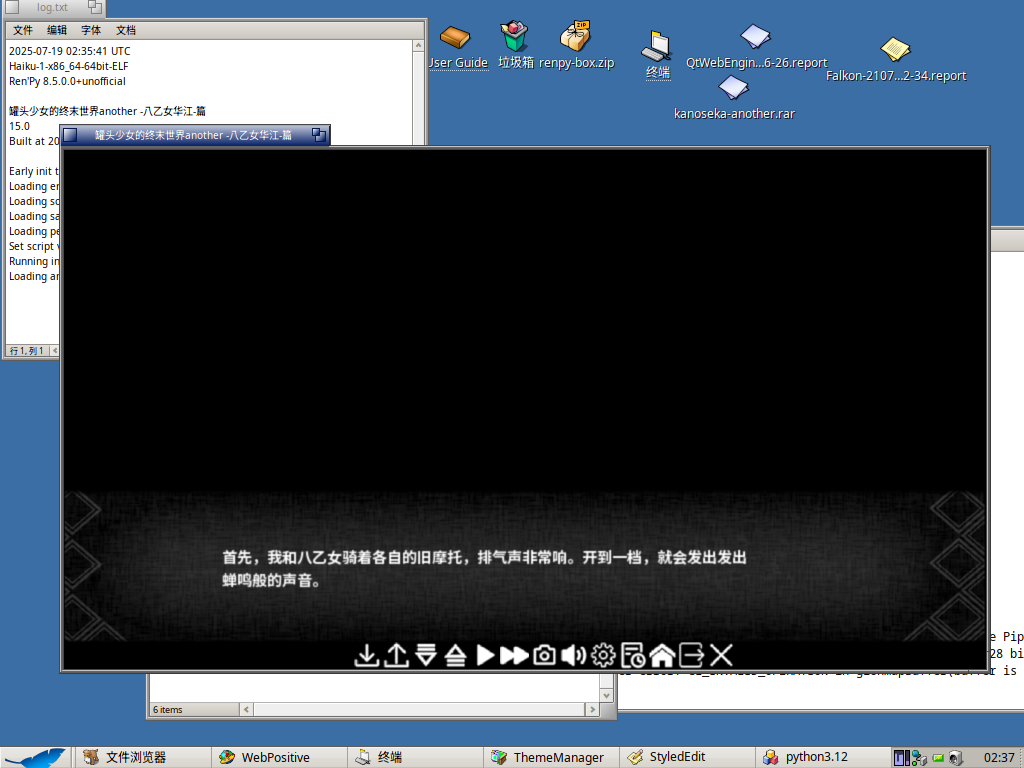Return to main menu via house icon
The width and height of the screenshot is (1024, 768).
point(662,655)
